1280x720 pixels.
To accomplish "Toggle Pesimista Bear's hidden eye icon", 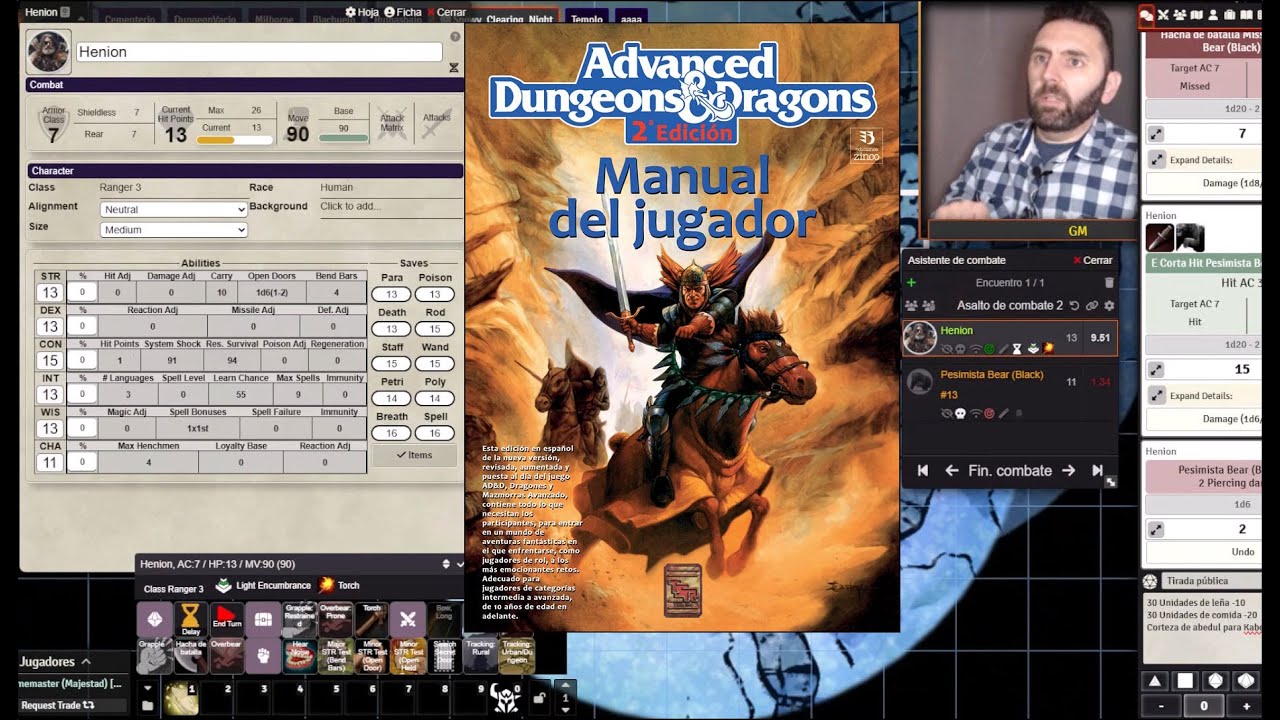I will (x=946, y=412).
